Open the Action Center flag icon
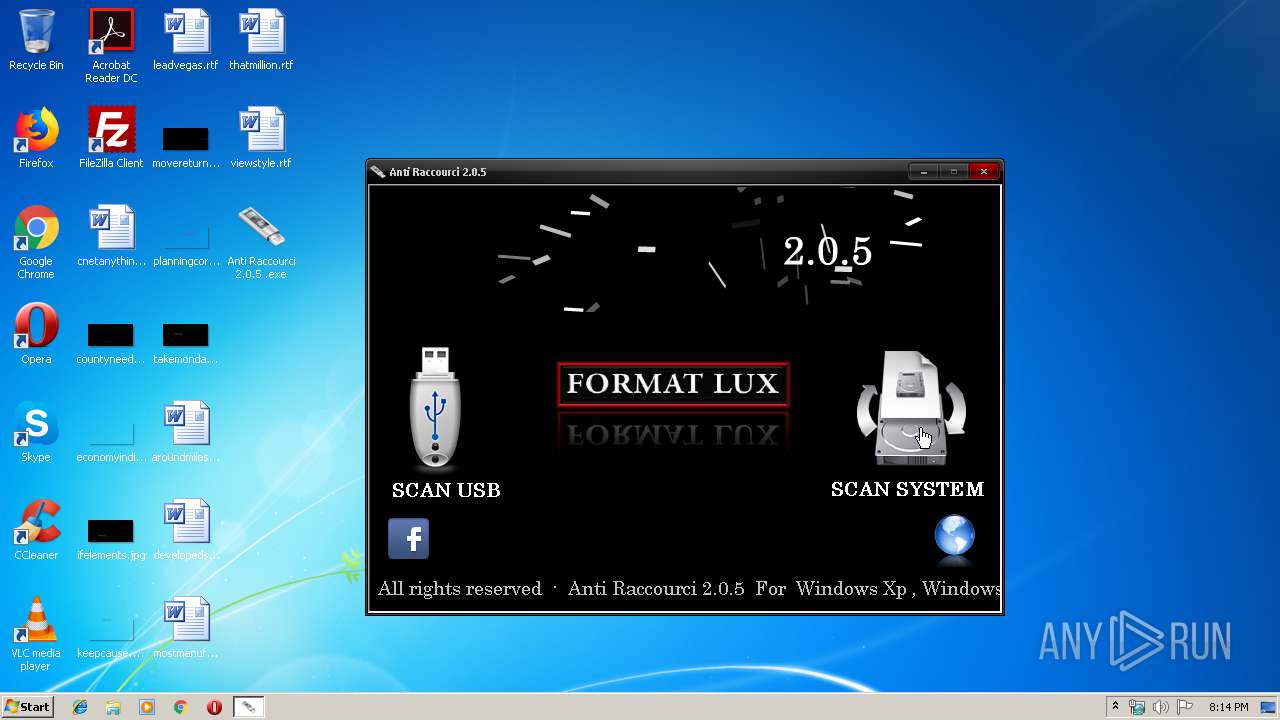 (1185, 707)
